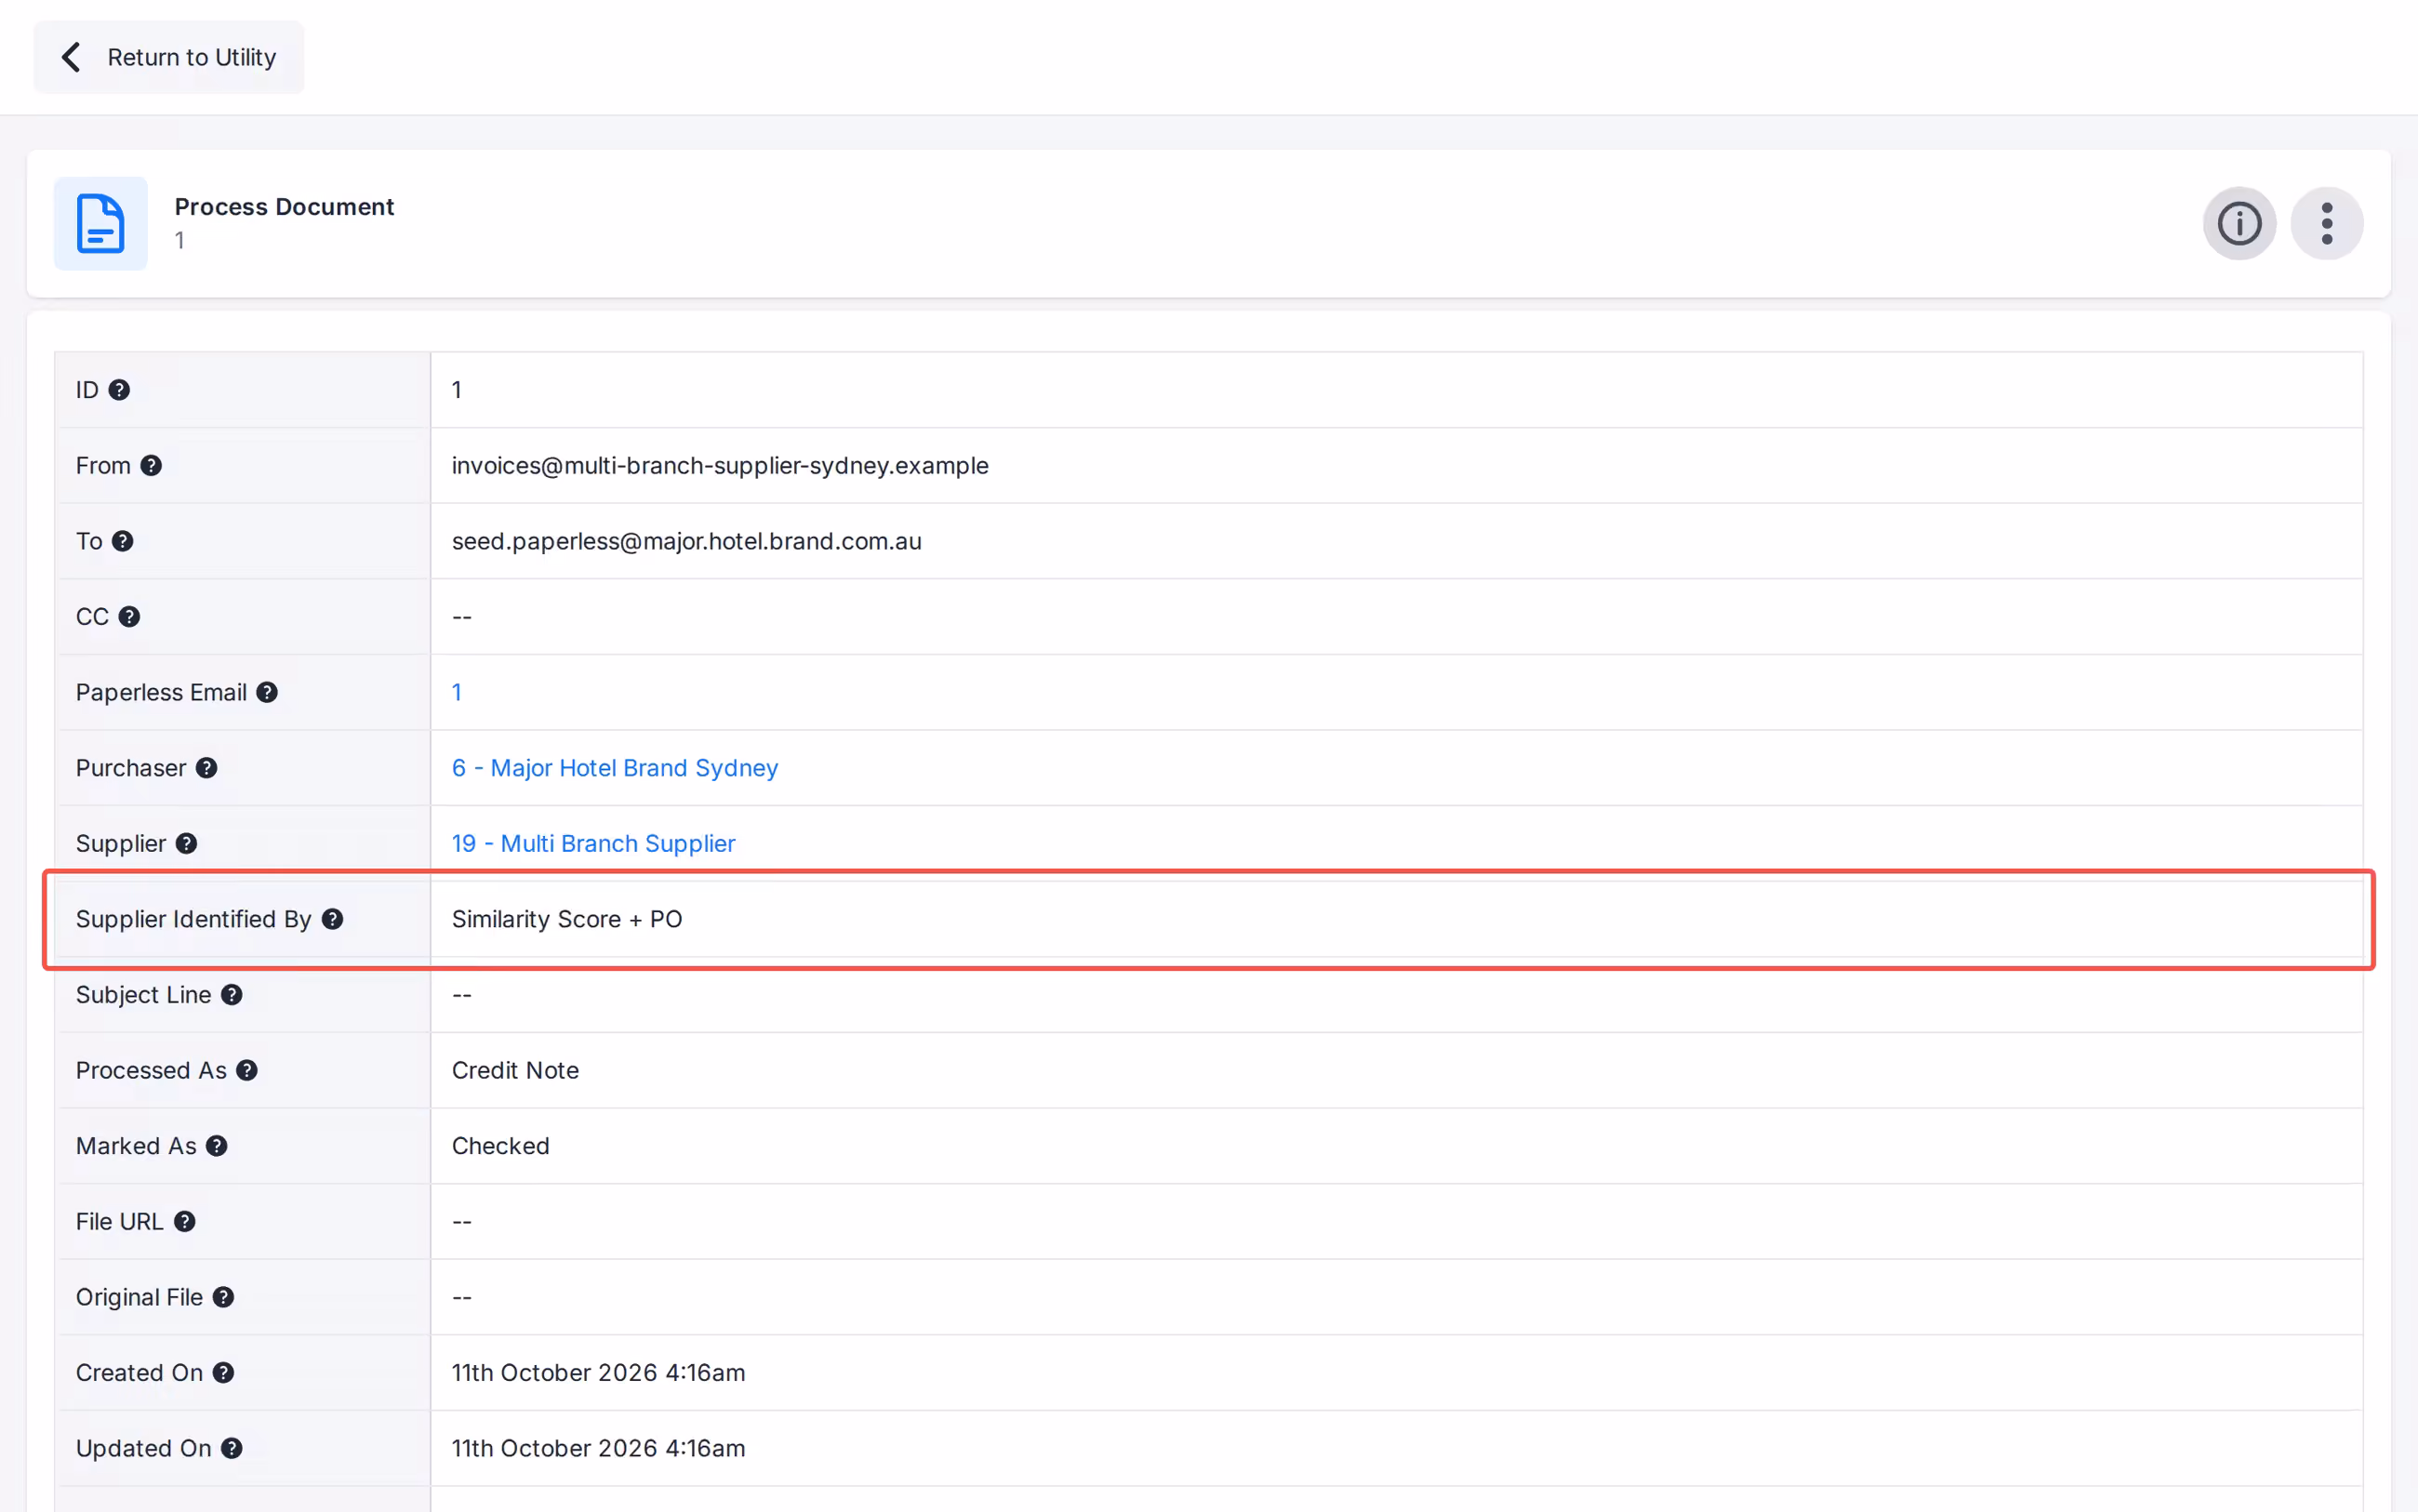Click help icon next to Marked As
Image resolution: width=2418 pixels, height=1512 pixels.
[217, 1146]
